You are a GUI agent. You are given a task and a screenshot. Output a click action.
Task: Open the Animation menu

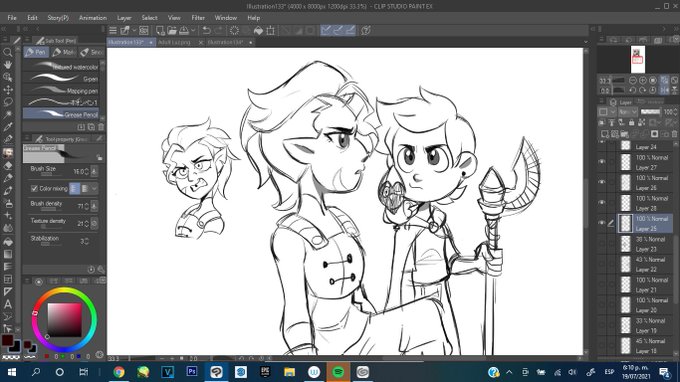[x=92, y=18]
